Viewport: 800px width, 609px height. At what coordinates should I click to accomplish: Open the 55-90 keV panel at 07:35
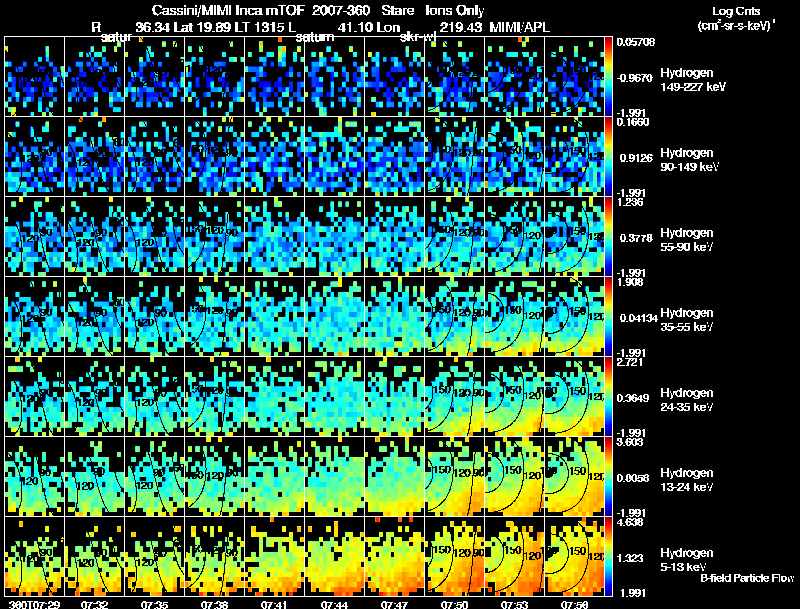point(154,236)
